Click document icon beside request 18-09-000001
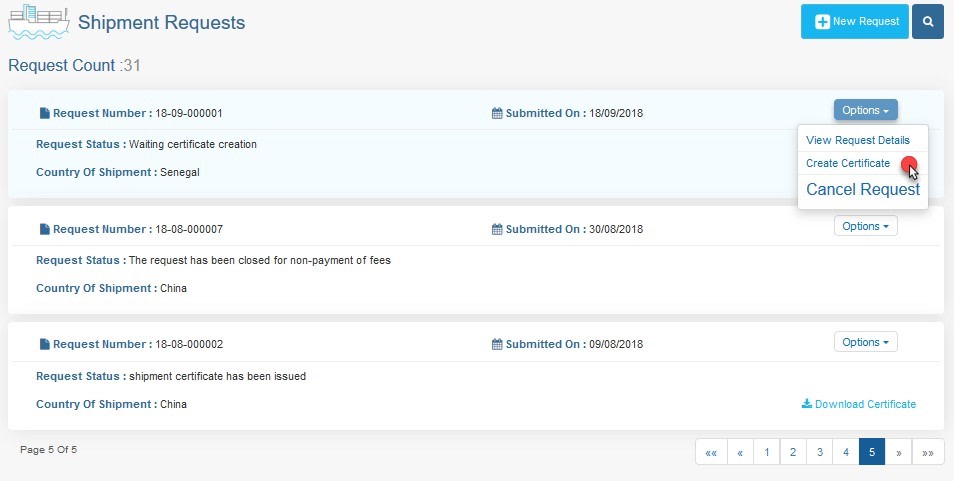 coord(44,113)
